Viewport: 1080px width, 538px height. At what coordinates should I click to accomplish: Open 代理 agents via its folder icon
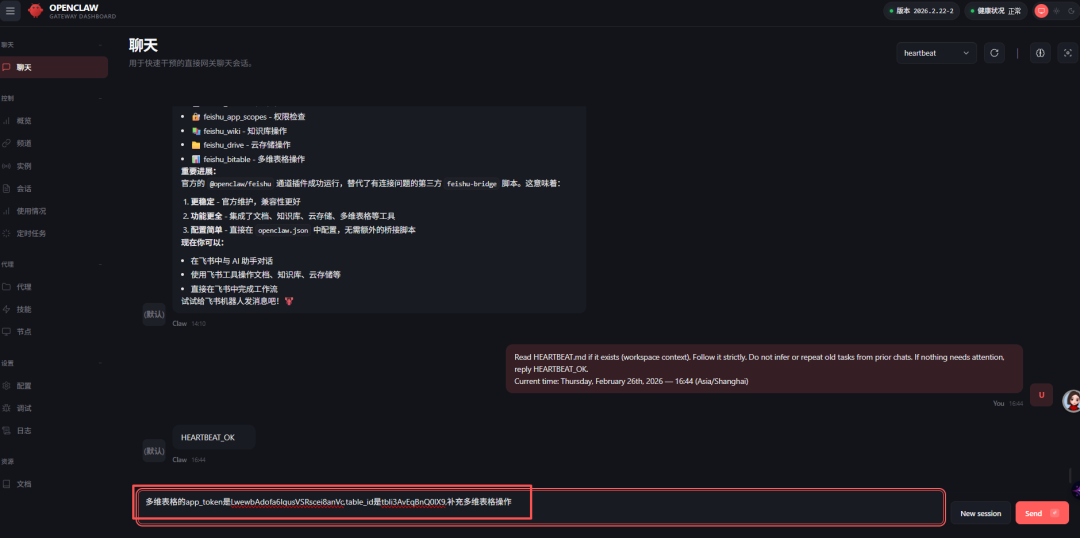pyautogui.click(x=6, y=287)
